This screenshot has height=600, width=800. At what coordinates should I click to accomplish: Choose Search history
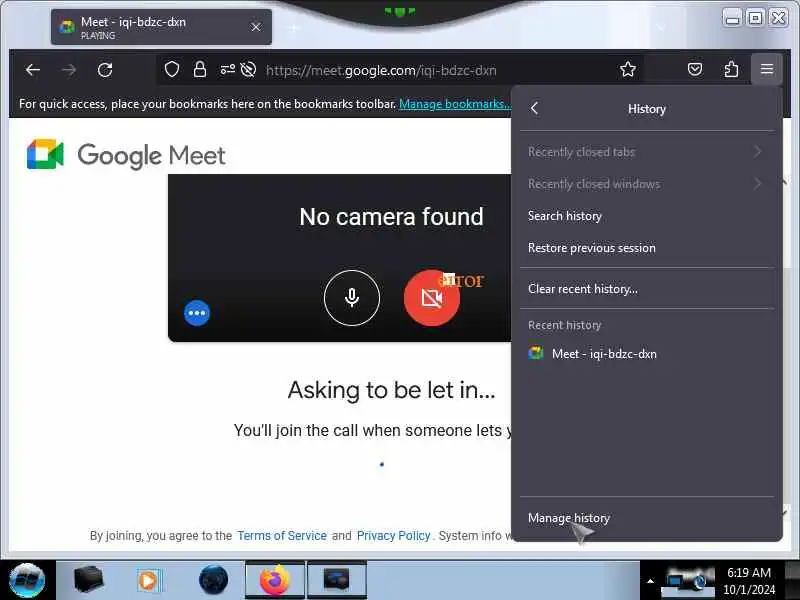tap(646, 216)
